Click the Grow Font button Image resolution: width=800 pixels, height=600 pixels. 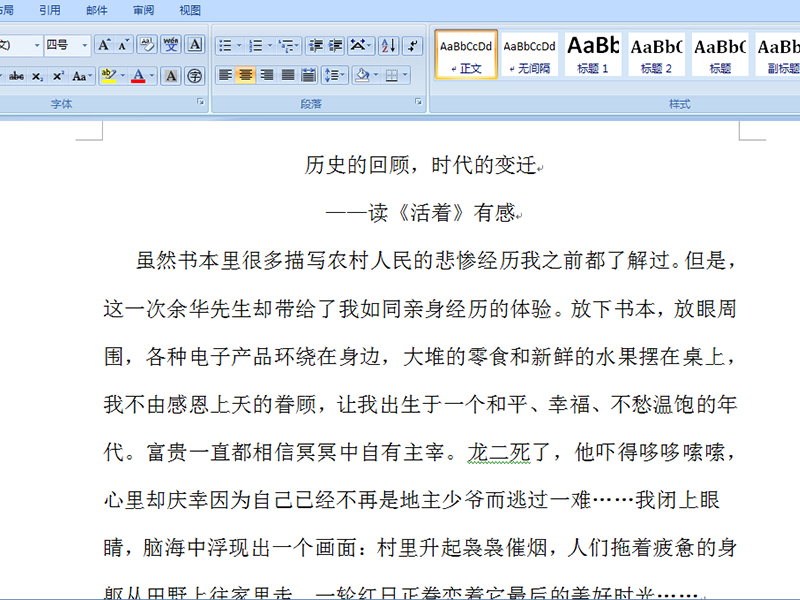click(104, 45)
